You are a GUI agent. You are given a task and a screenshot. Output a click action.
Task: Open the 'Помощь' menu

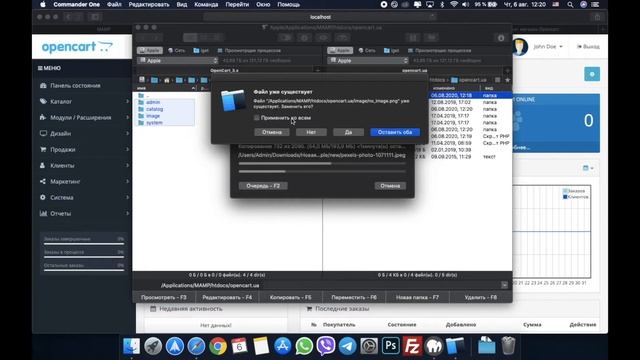tap(289, 4)
